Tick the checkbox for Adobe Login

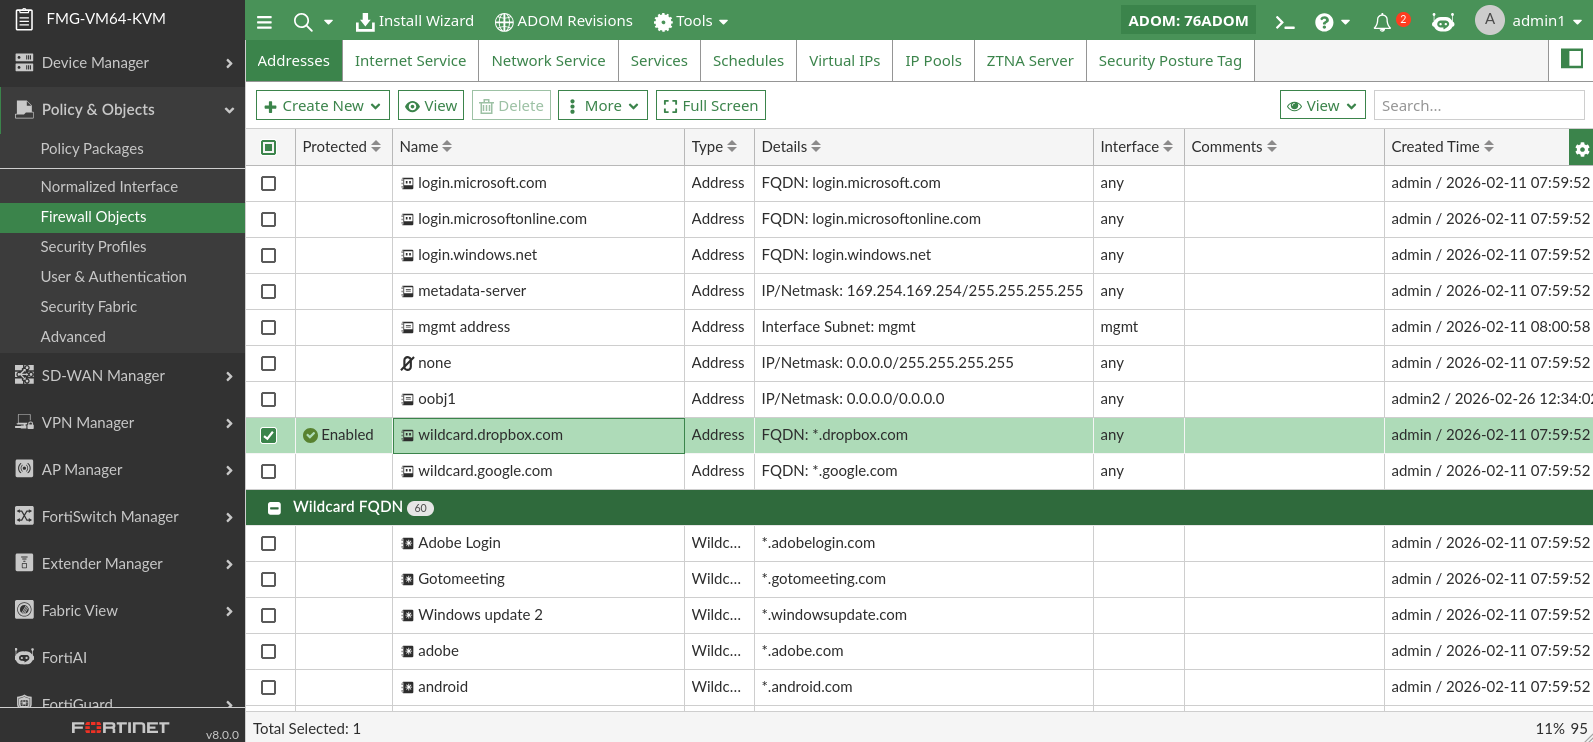269,544
